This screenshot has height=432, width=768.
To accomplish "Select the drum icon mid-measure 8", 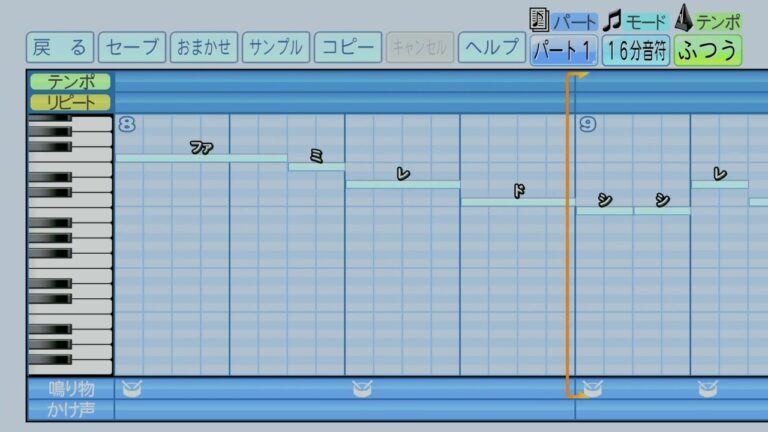I will [x=361, y=388].
